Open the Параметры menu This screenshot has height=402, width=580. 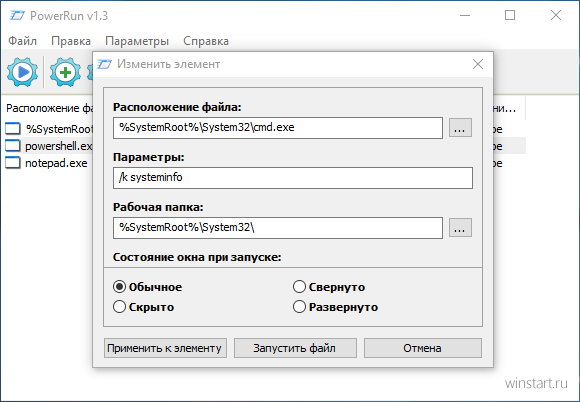[x=137, y=41]
